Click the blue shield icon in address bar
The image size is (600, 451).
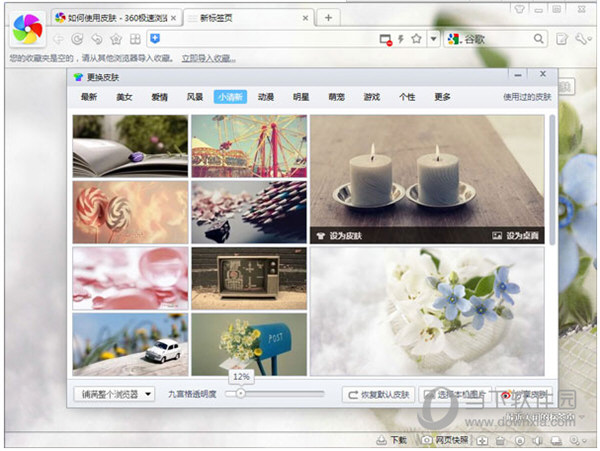point(155,39)
